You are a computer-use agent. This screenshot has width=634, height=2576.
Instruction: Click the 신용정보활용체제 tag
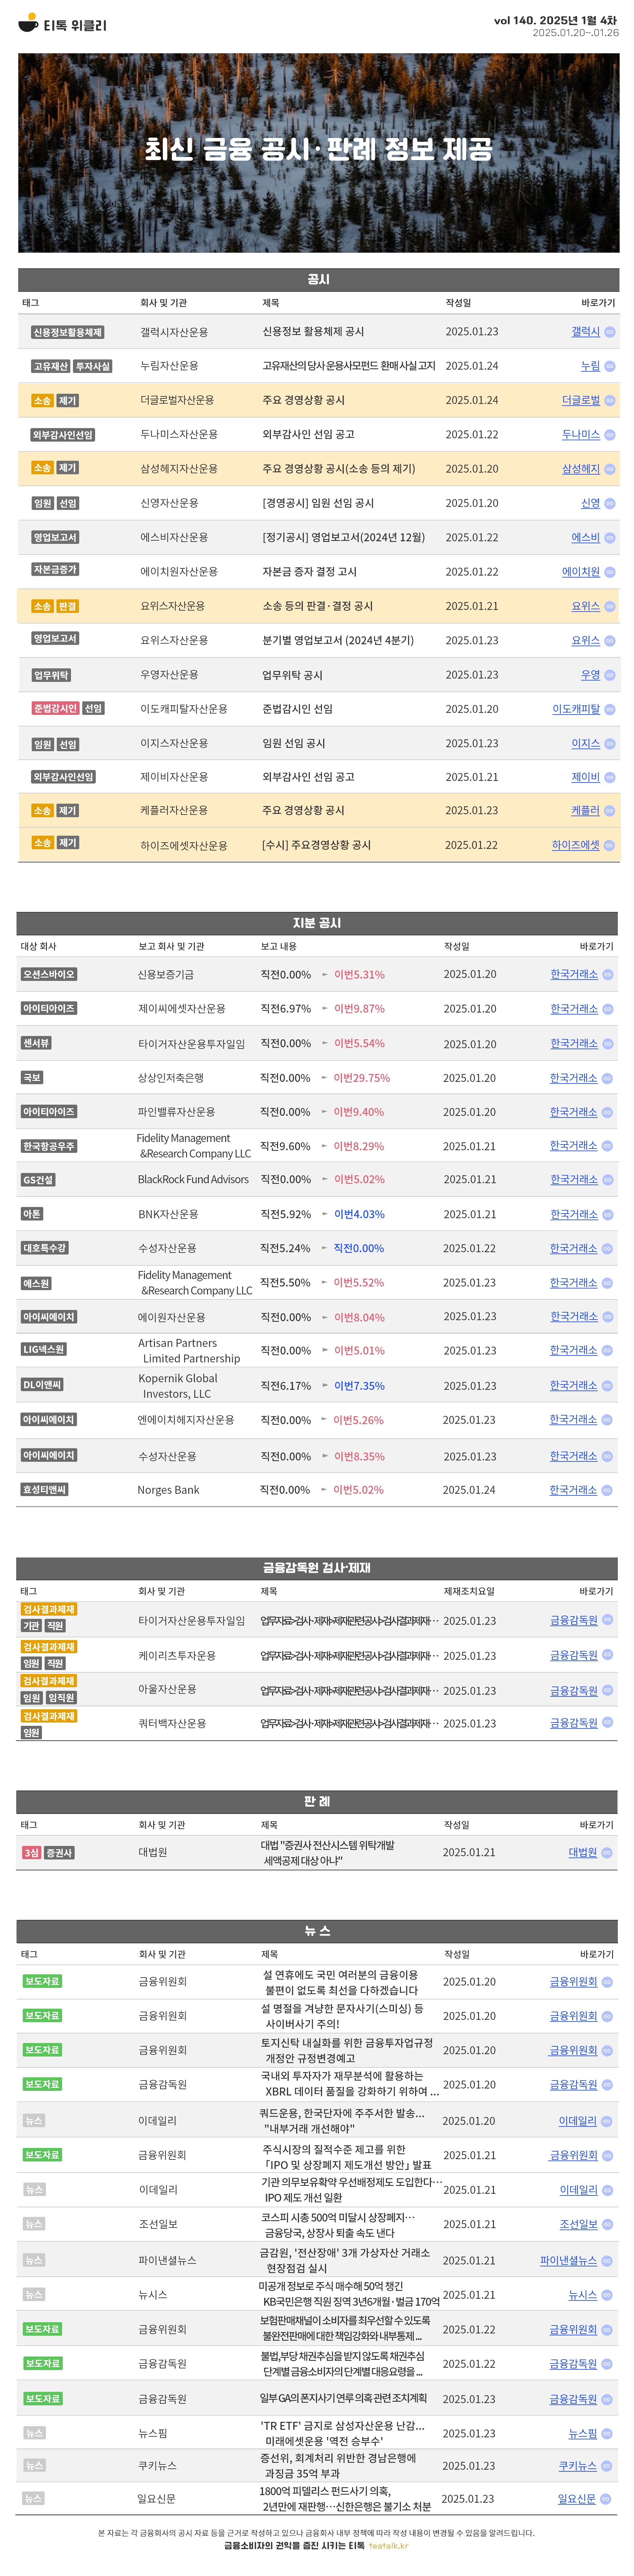point(68,332)
